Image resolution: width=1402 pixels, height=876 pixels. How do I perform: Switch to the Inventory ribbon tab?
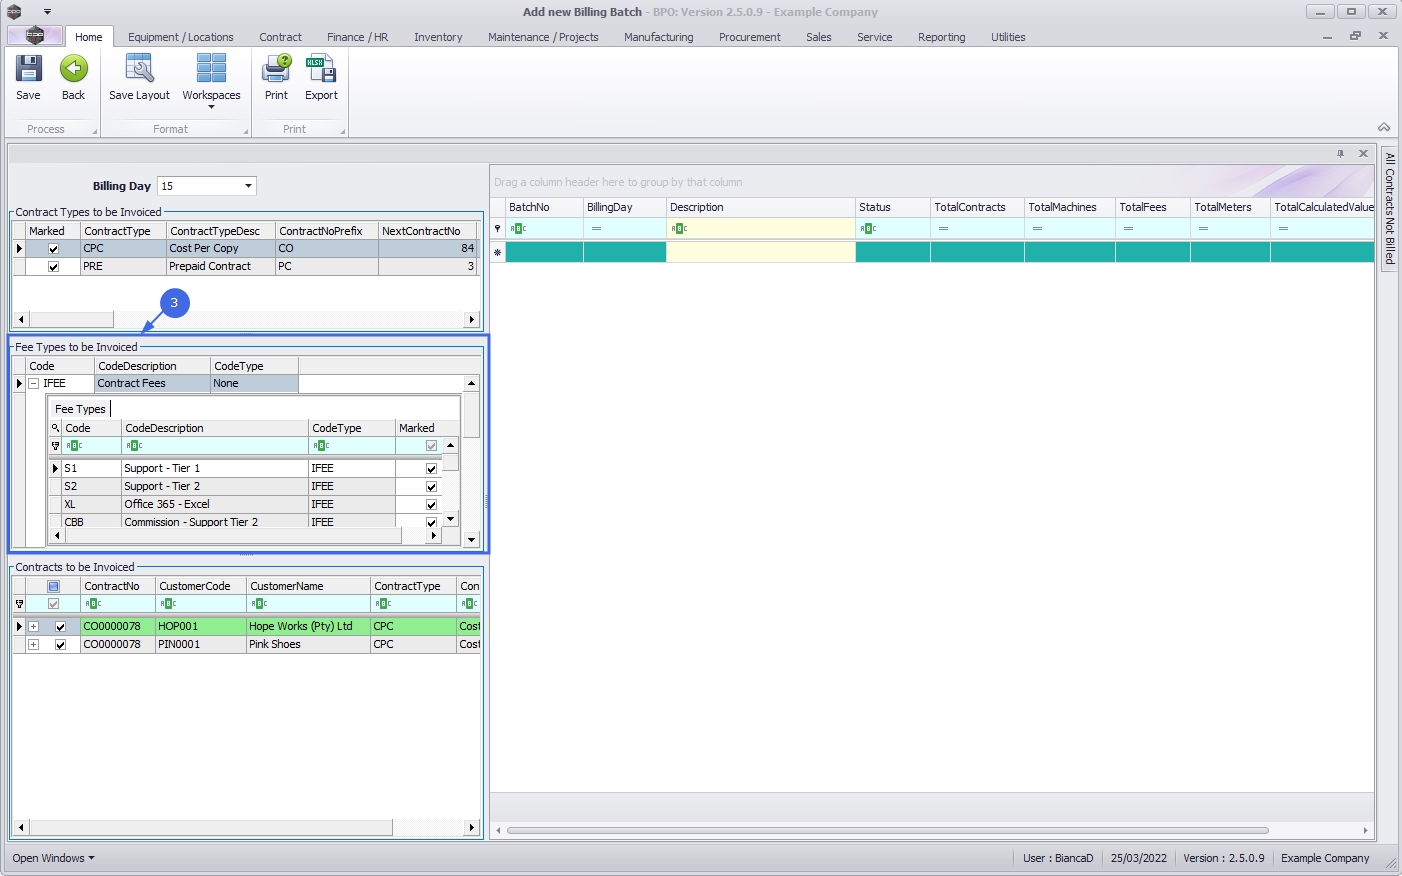438,37
